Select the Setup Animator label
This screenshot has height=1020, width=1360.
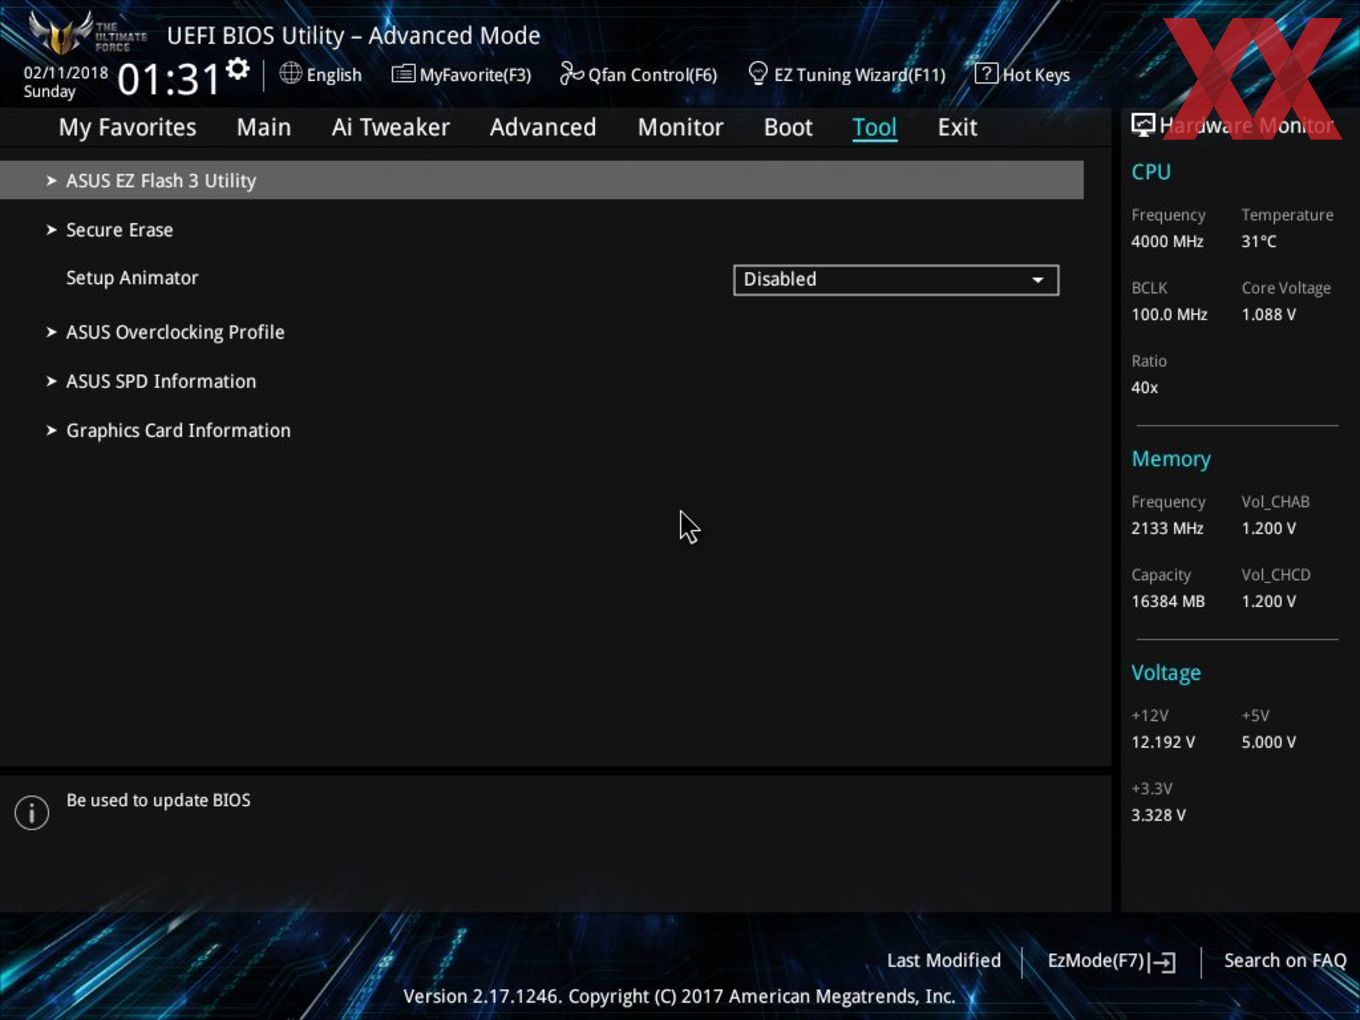pyautogui.click(x=132, y=278)
